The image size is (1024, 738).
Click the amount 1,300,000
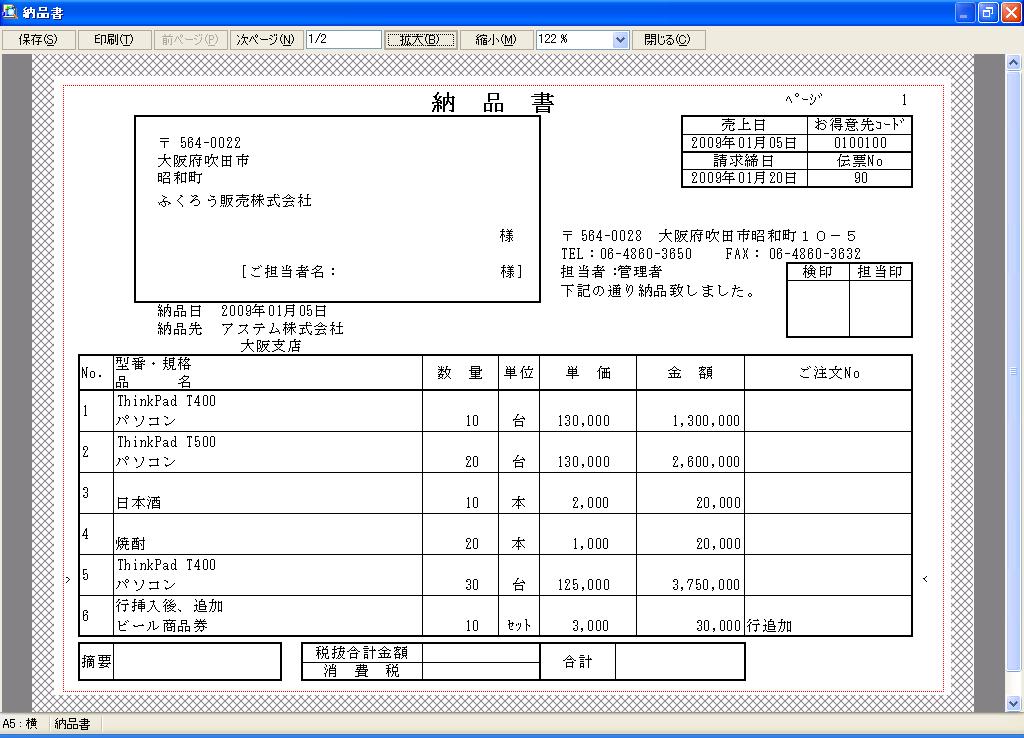pyautogui.click(x=706, y=421)
